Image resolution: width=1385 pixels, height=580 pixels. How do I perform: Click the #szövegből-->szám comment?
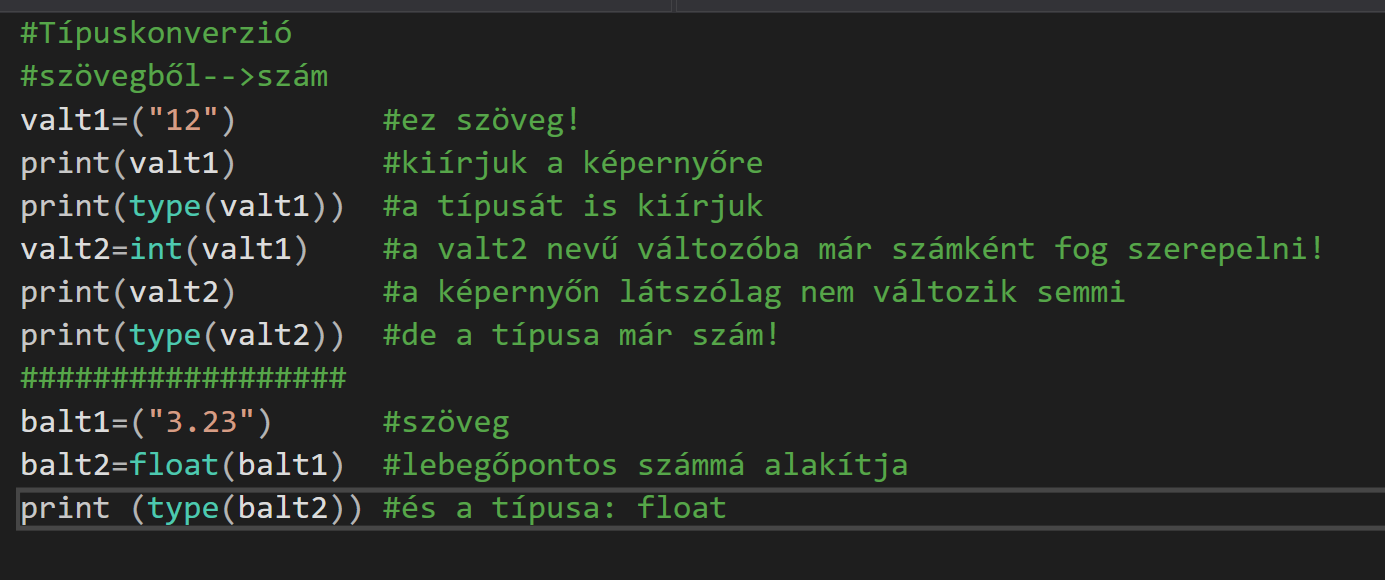(174, 76)
